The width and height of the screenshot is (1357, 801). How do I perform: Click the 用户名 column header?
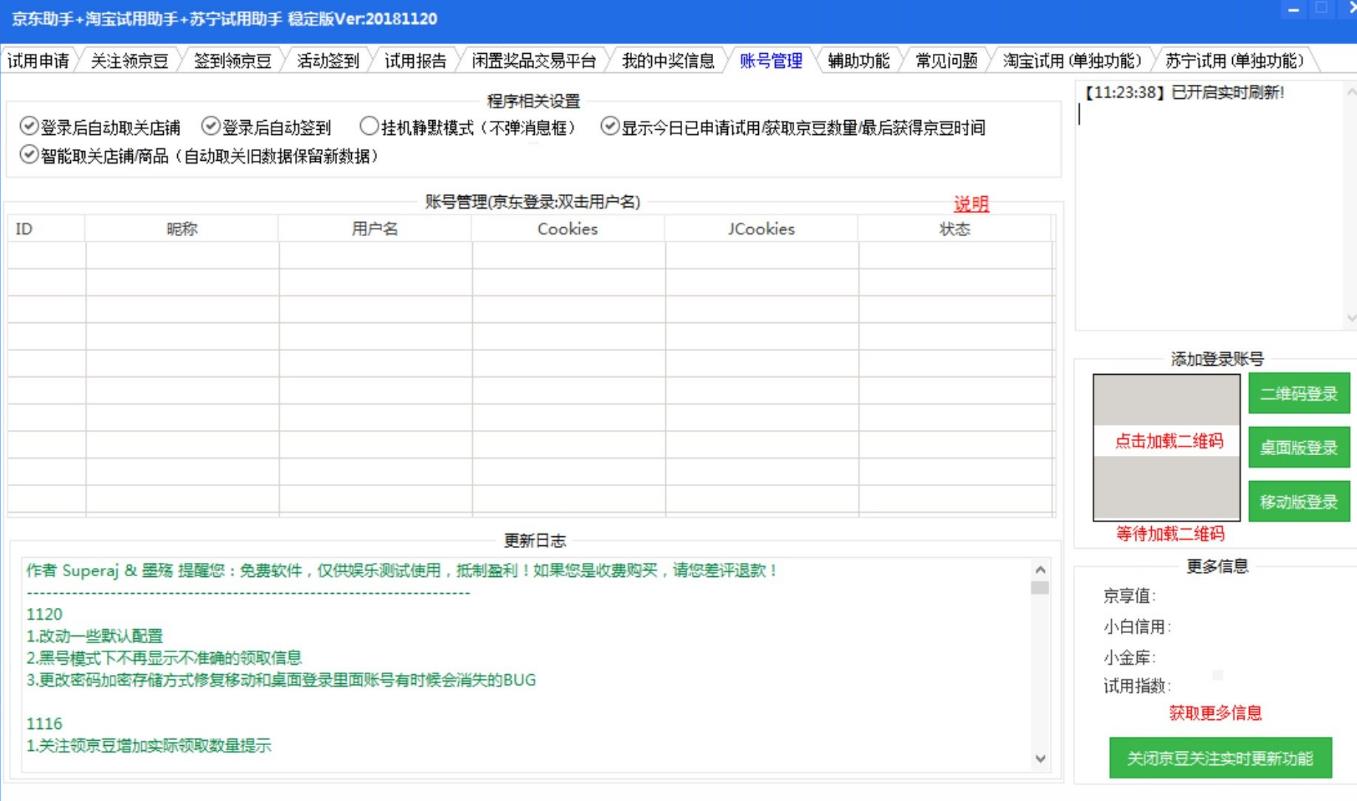tap(375, 229)
